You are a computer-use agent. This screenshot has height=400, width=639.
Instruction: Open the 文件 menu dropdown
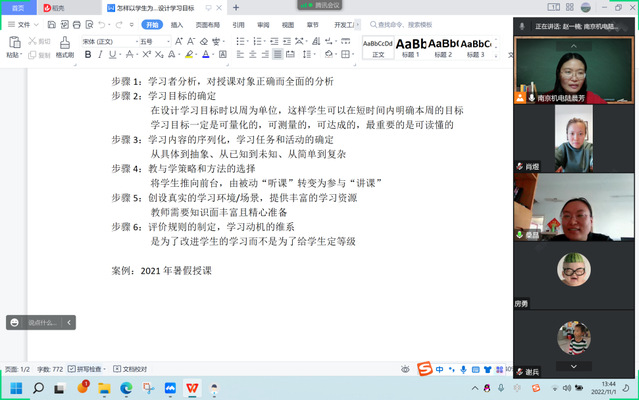(18, 24)
